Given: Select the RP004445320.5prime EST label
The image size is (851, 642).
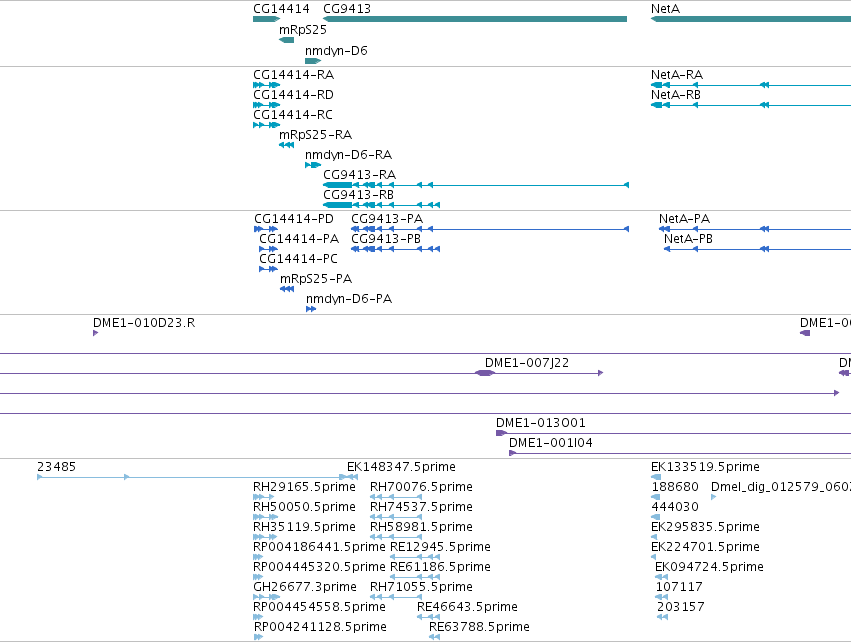Looking at the screenshot, I should (x=319, y=567).
